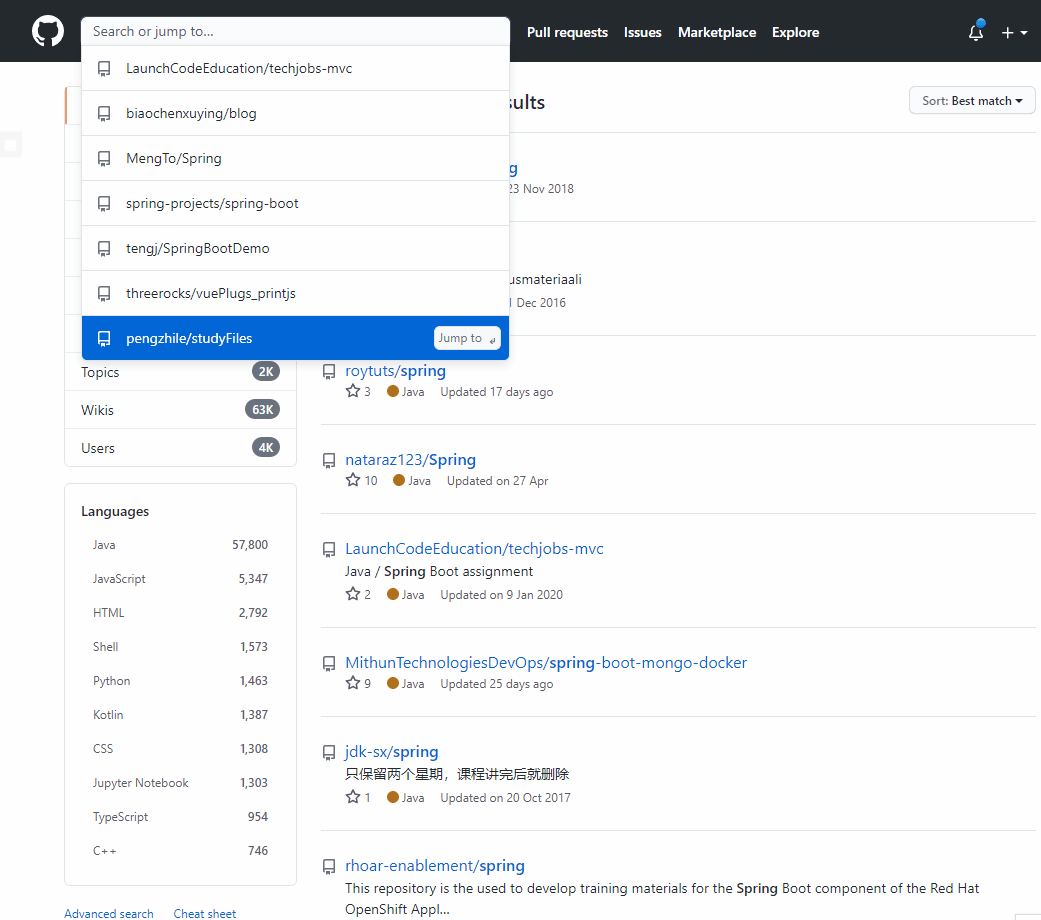1041x920 pixels.
Task: Expand the Sort: Best match dropdown
Action: (x=972, y=101)
